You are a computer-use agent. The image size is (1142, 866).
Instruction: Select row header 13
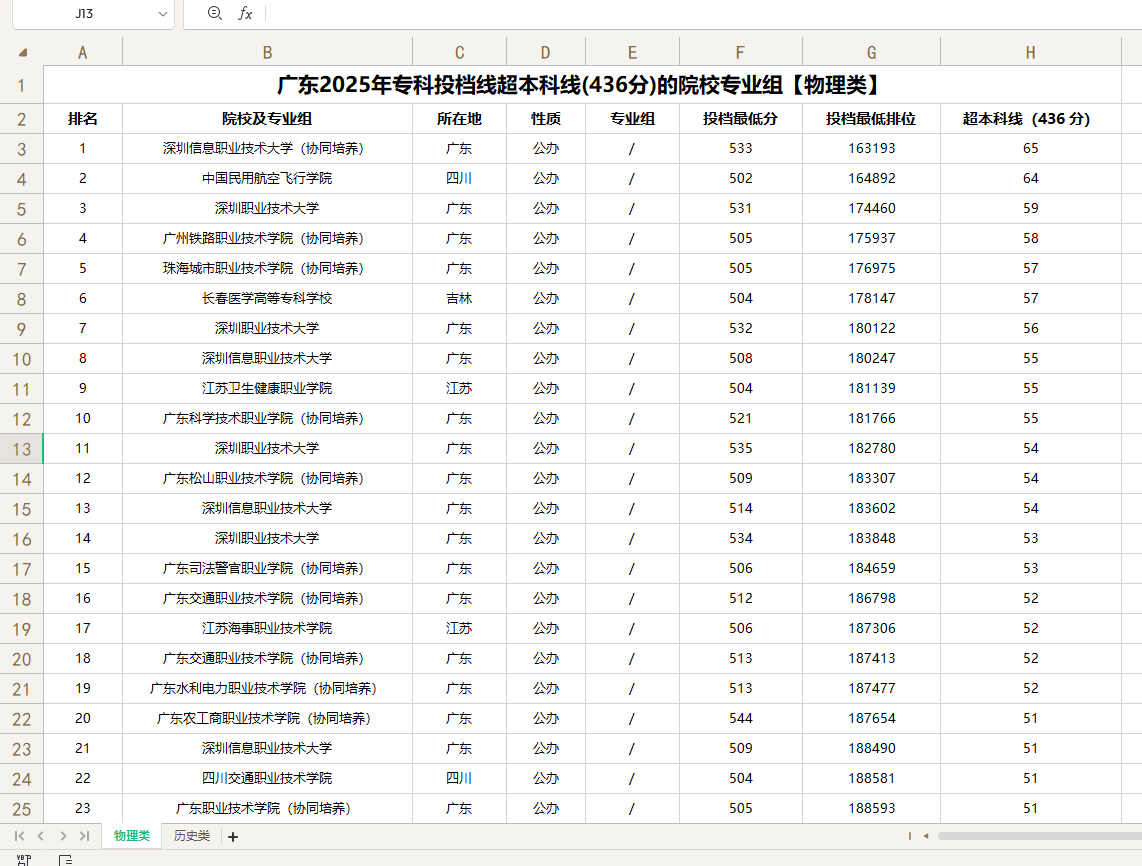point(22,448)
